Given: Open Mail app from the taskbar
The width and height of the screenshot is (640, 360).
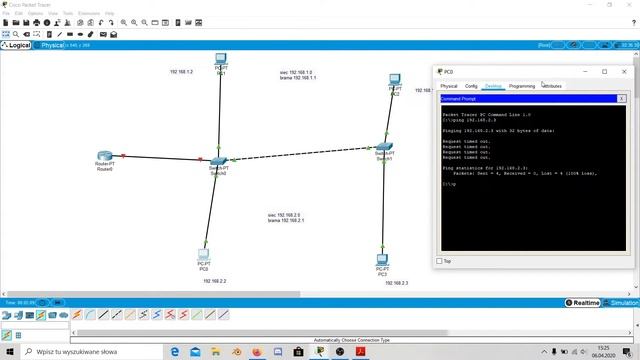Looking at the screenshot, I should click(195, 351).
